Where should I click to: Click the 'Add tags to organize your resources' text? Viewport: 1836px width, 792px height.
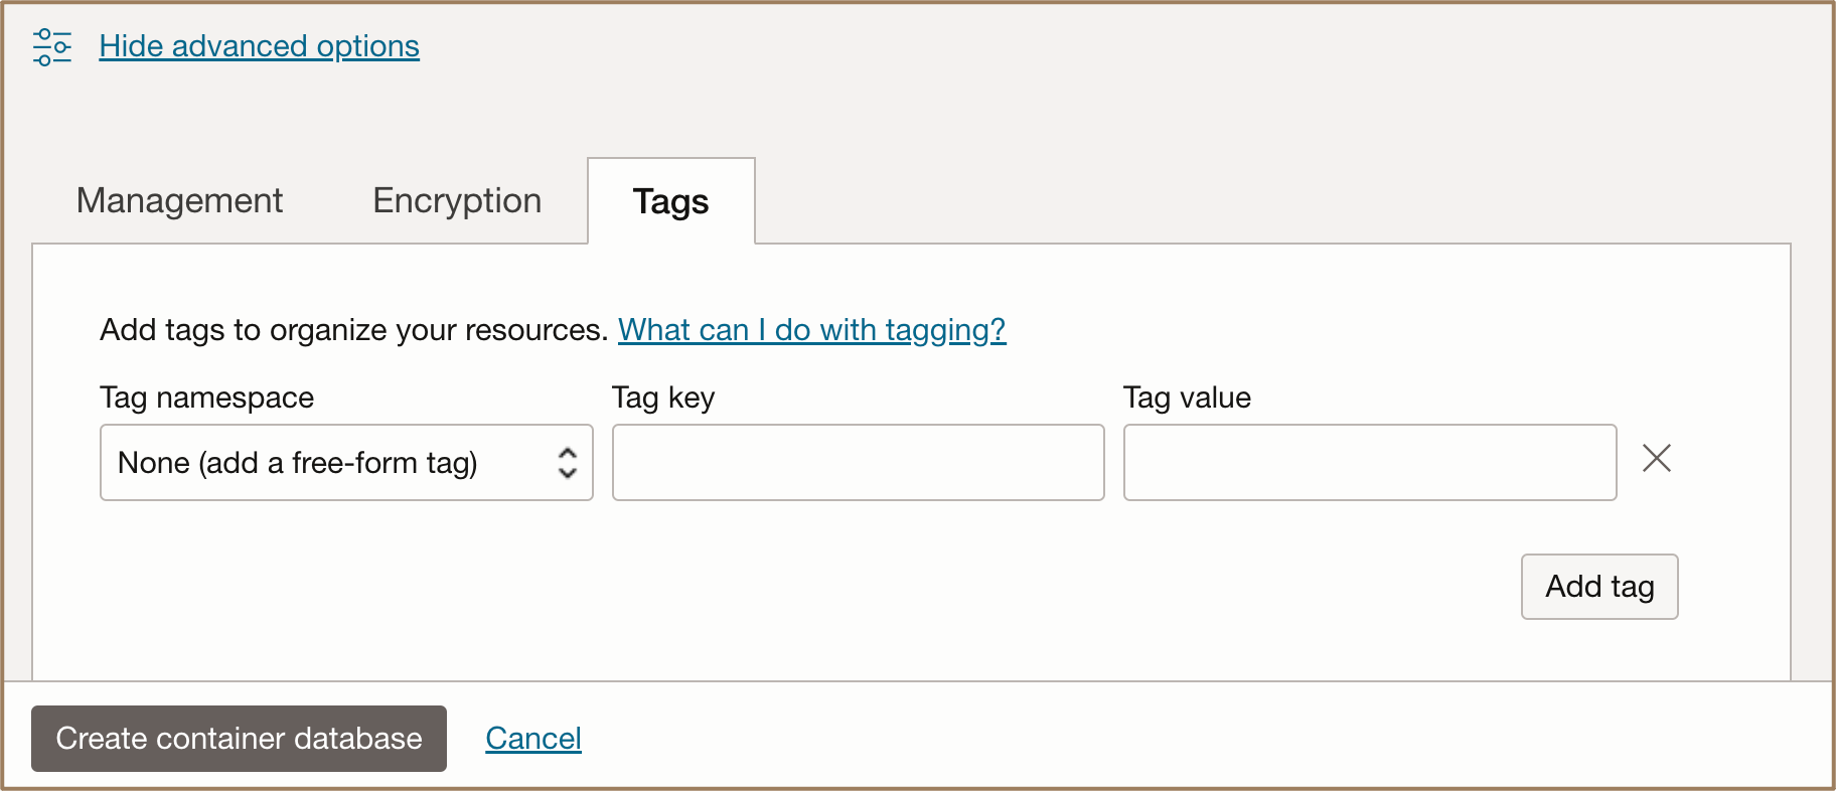(x=354, y=330)
